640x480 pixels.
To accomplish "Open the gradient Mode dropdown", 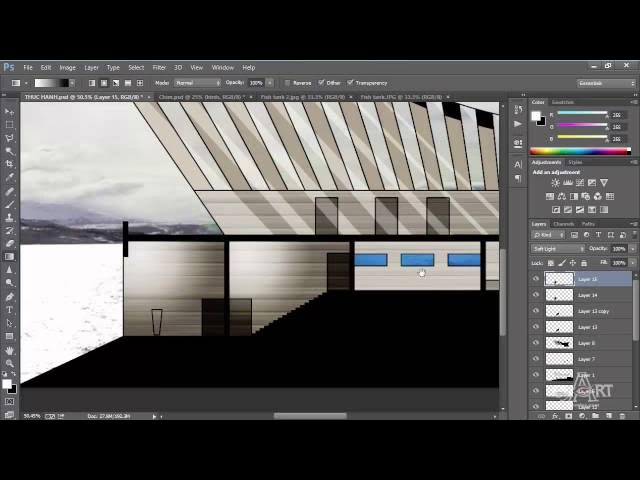I will tap(196, 83).
